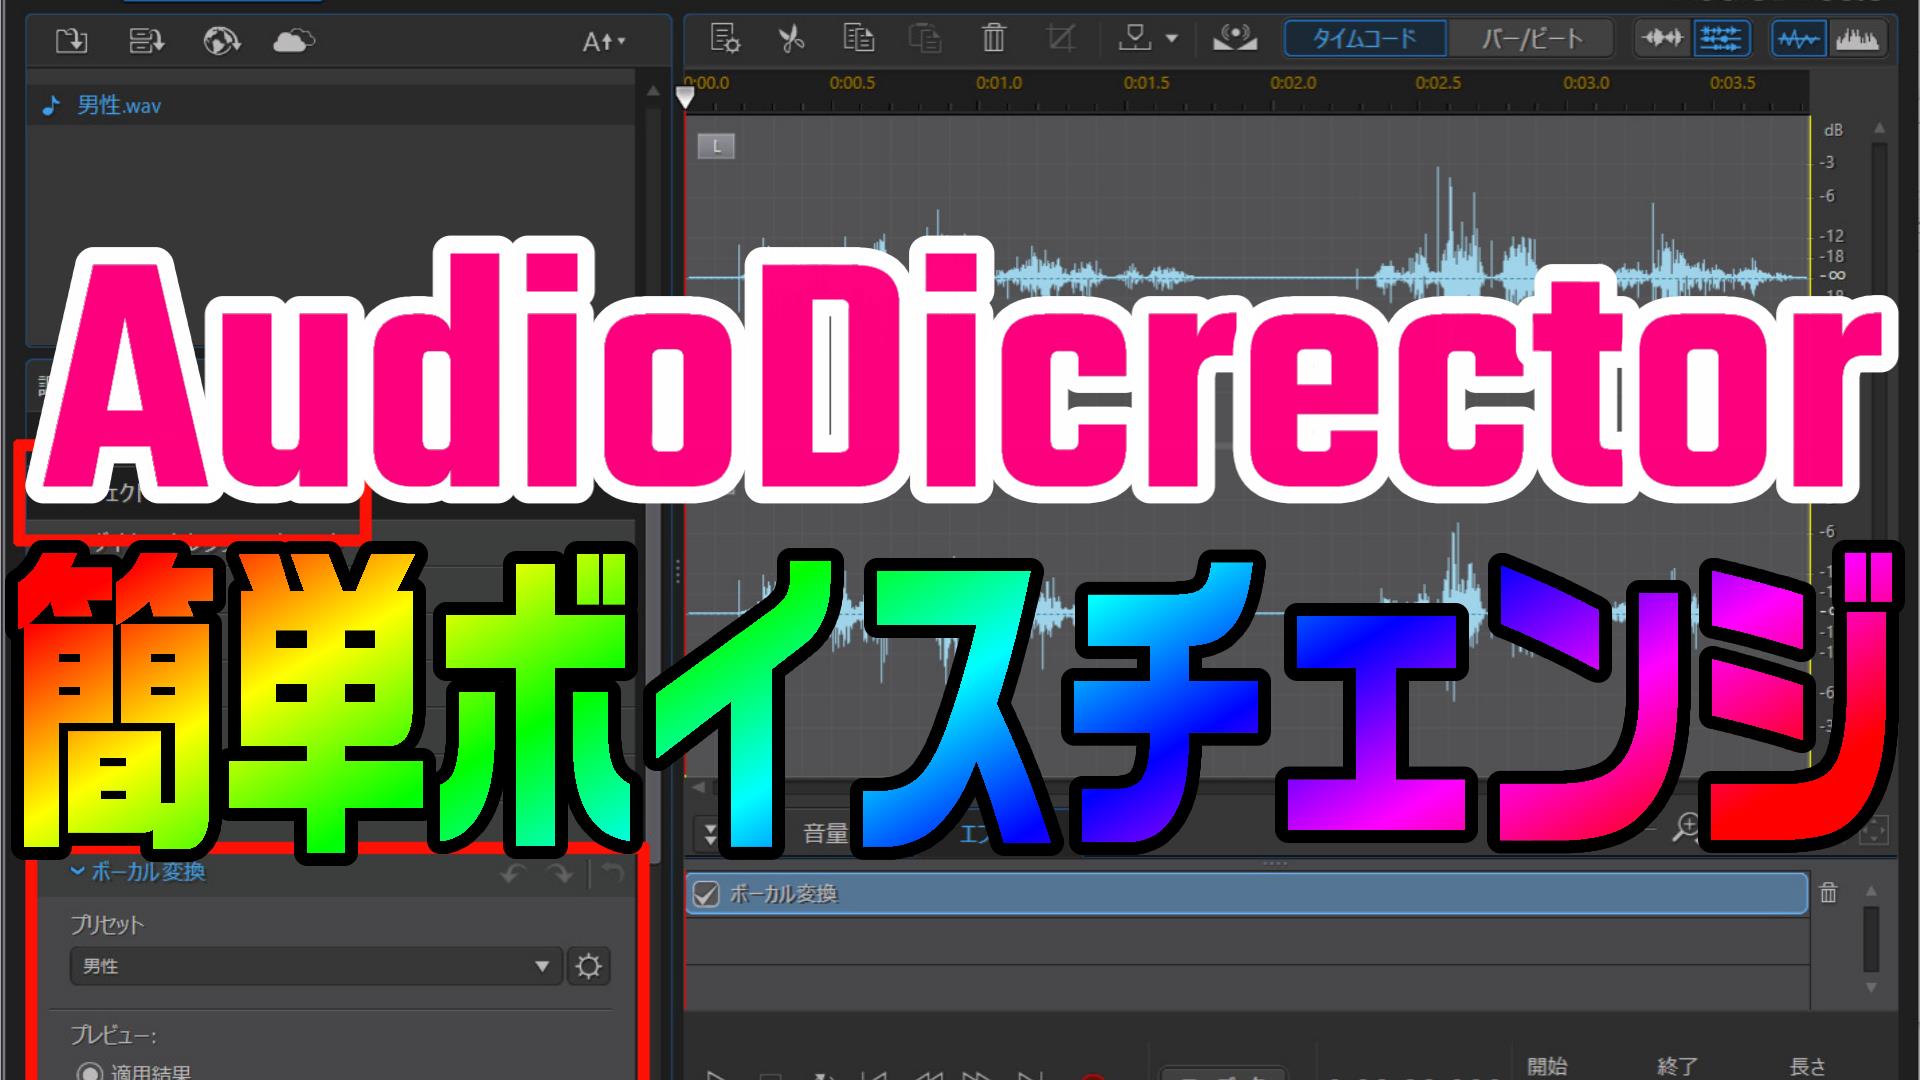Click effect list scroll down arrow

[1870, 987]
